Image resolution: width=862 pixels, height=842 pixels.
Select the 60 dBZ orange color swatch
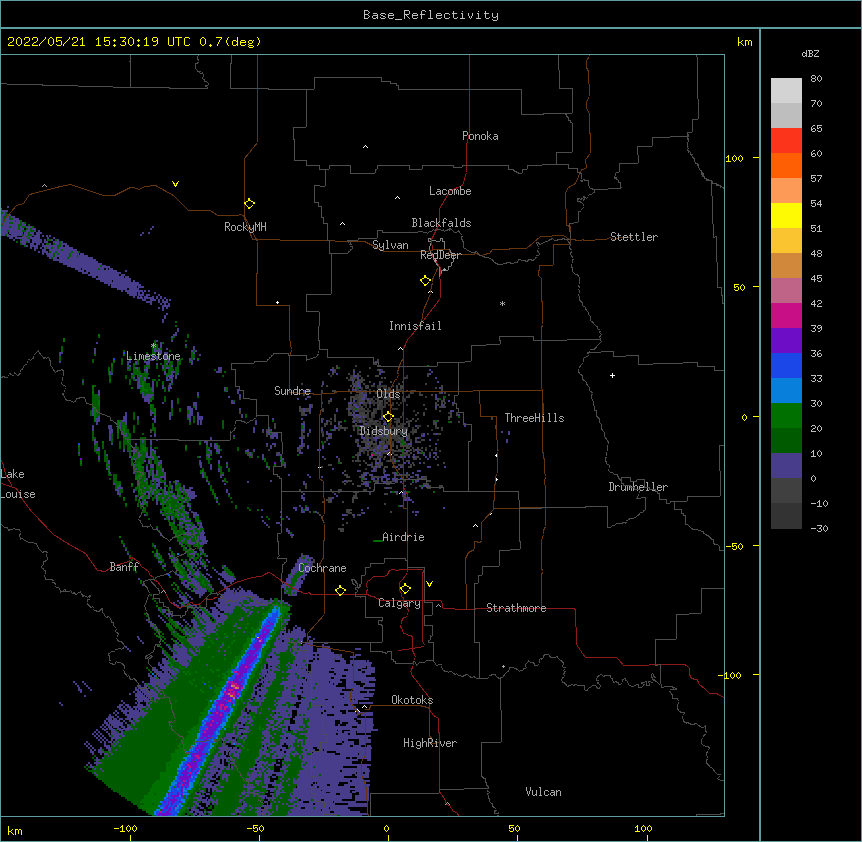coord(786,165)
